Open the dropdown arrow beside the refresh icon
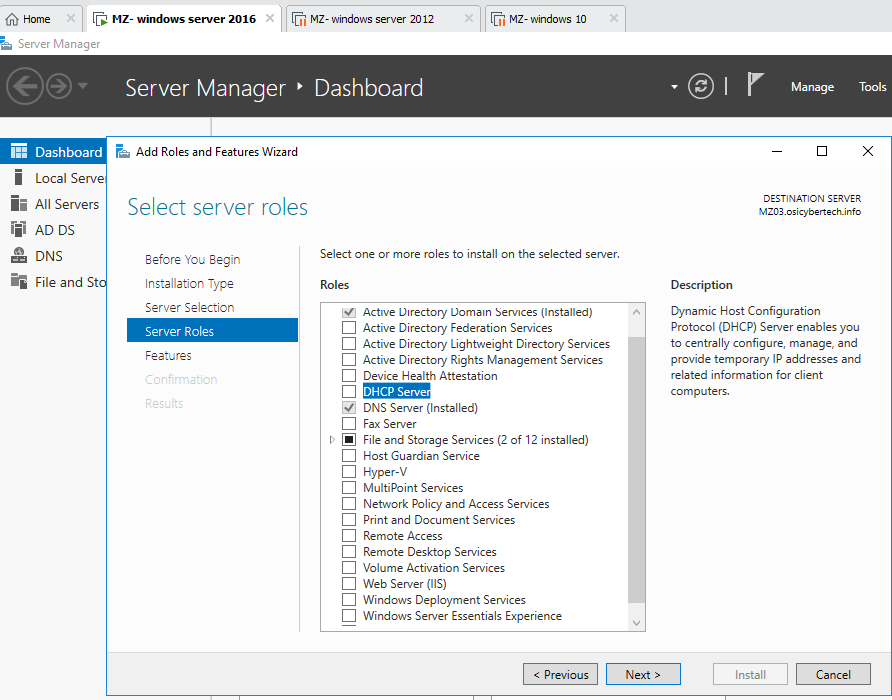 (674, 87)
